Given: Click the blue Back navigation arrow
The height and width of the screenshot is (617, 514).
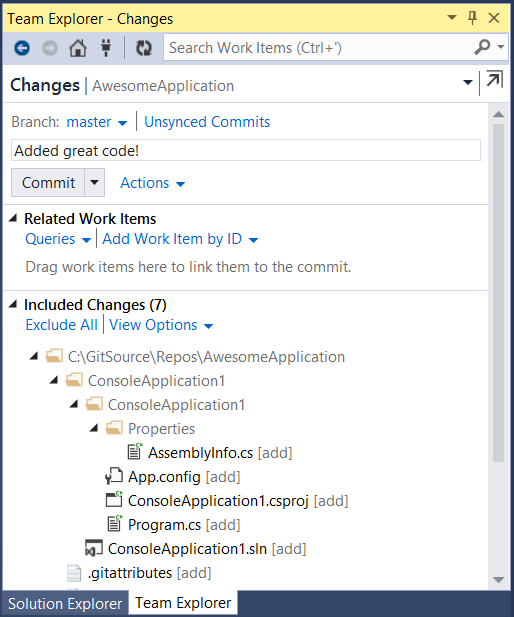Looking at the screenshot, I should 22,48.
